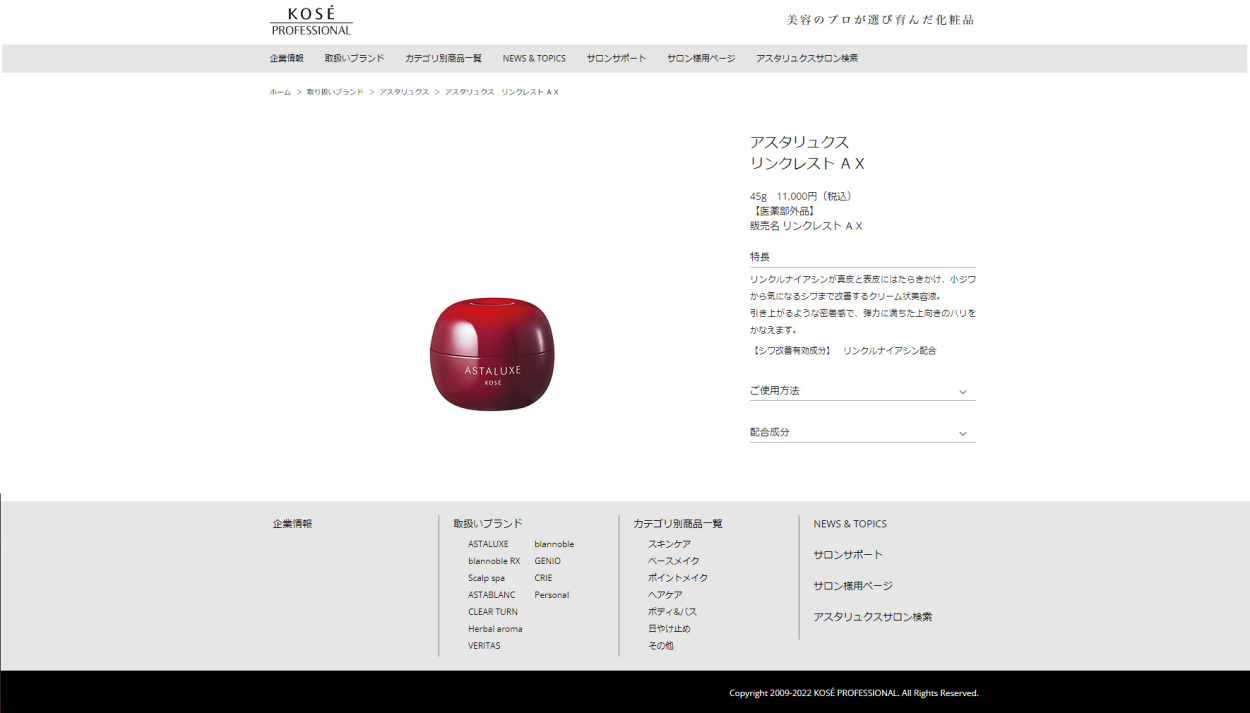Open ヘアケア category in footer
This screenshot has height=713, width=1250.
point(665,595)
